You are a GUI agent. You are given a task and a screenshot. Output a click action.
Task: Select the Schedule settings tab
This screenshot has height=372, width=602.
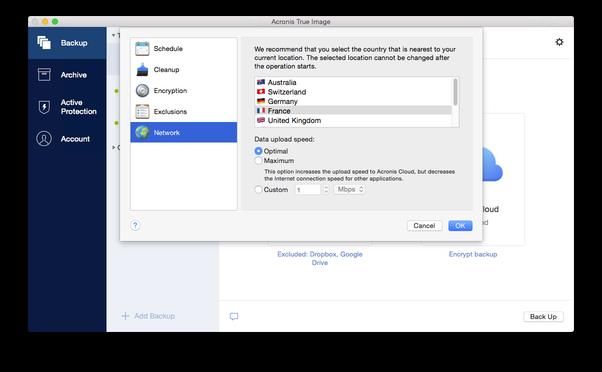point(184,48)
